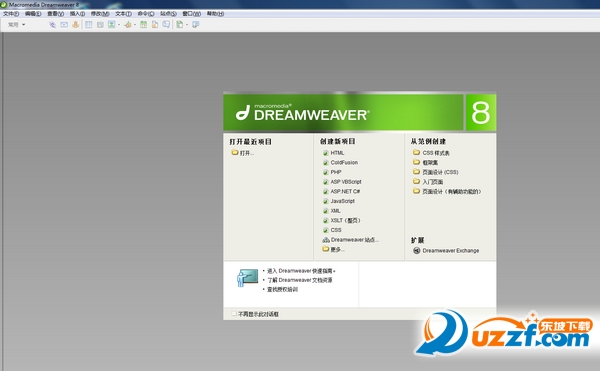
Task: Click the Comment speech bubble icon
Action: point(166,24)
